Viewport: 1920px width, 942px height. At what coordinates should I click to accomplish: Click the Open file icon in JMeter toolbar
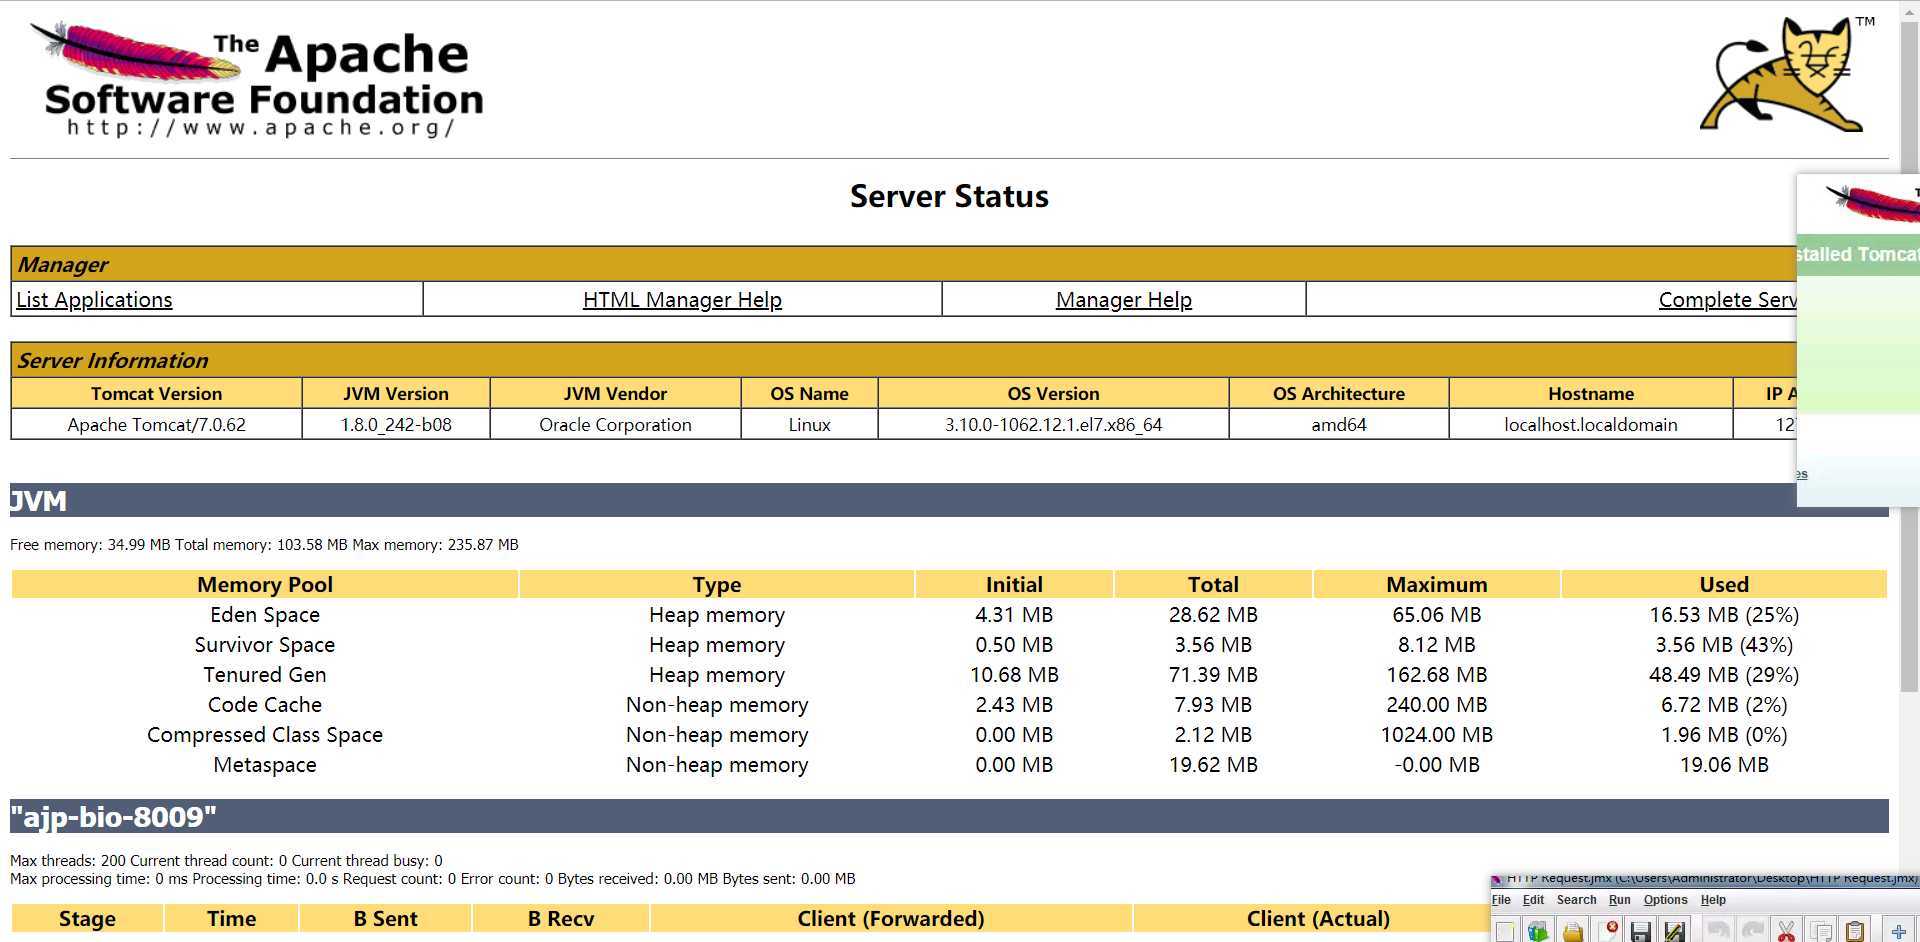pyautogui.click(x=1573, y=931)
